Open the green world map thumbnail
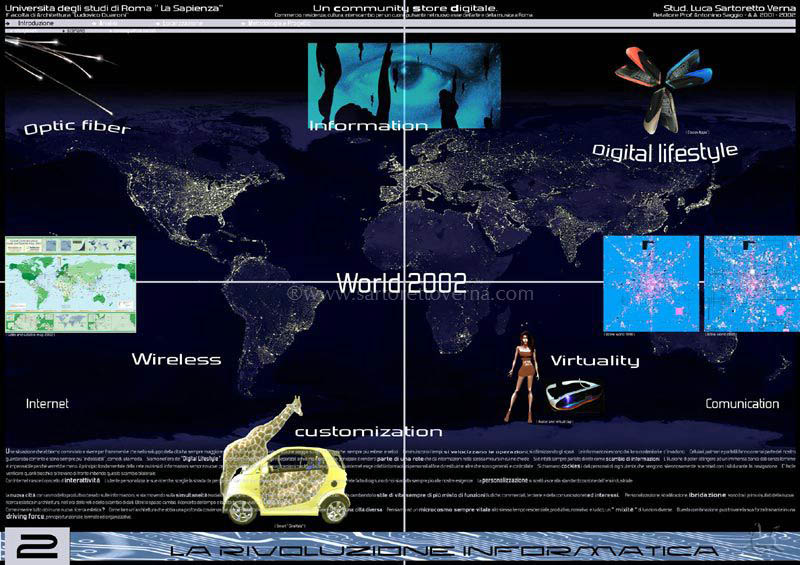The image size is (800, 565). [x=70, y=284]
